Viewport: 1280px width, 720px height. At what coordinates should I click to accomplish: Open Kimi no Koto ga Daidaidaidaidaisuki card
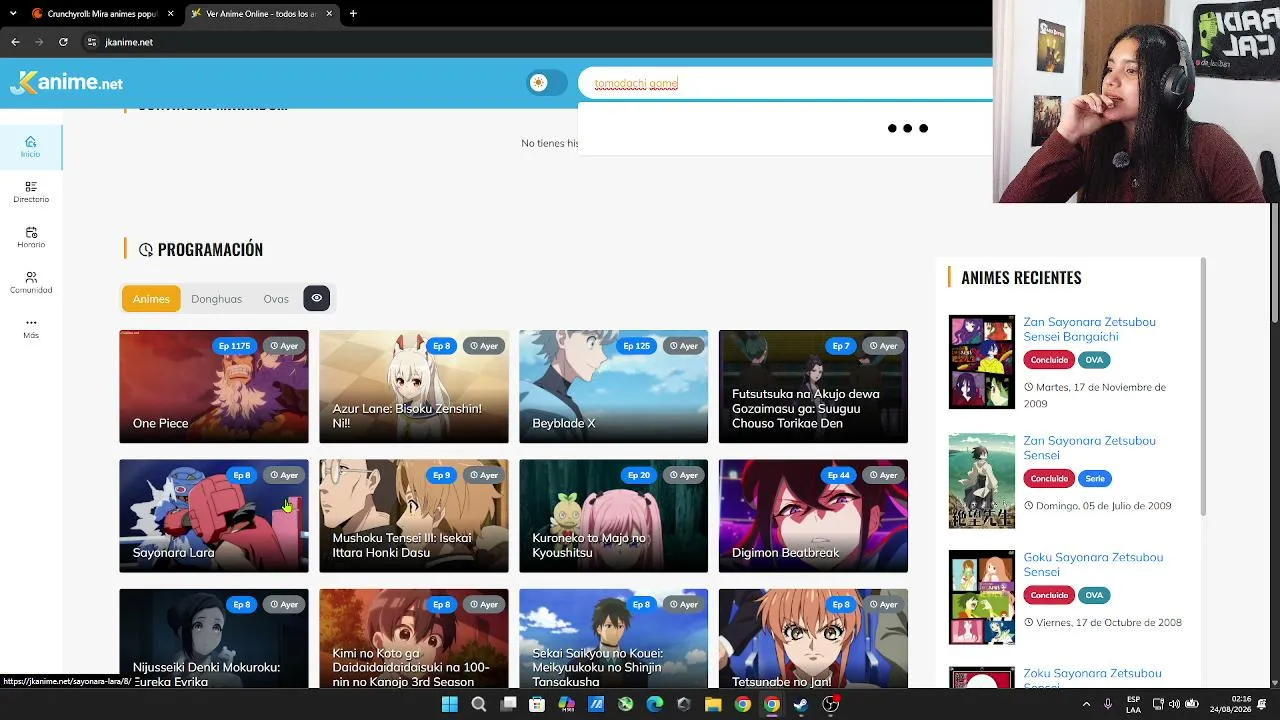click(414, 638)
